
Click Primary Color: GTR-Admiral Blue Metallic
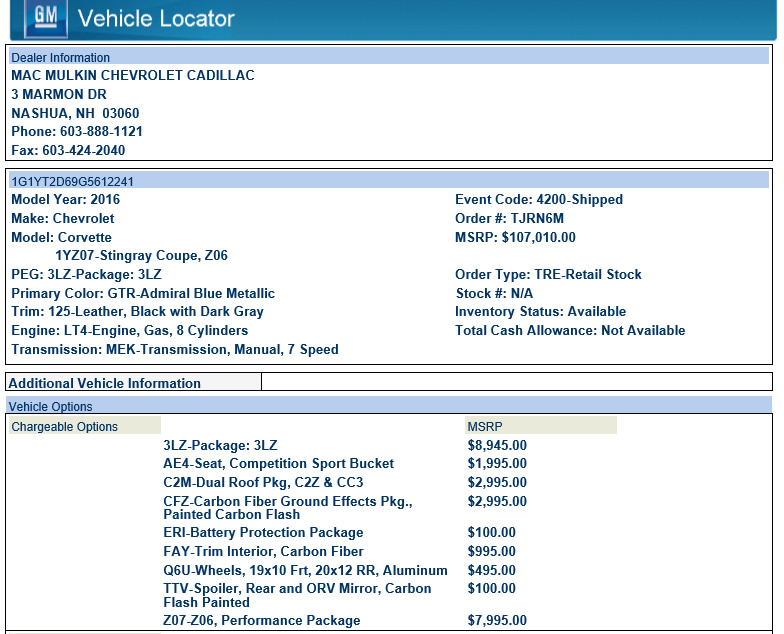[x=143, y=294]
